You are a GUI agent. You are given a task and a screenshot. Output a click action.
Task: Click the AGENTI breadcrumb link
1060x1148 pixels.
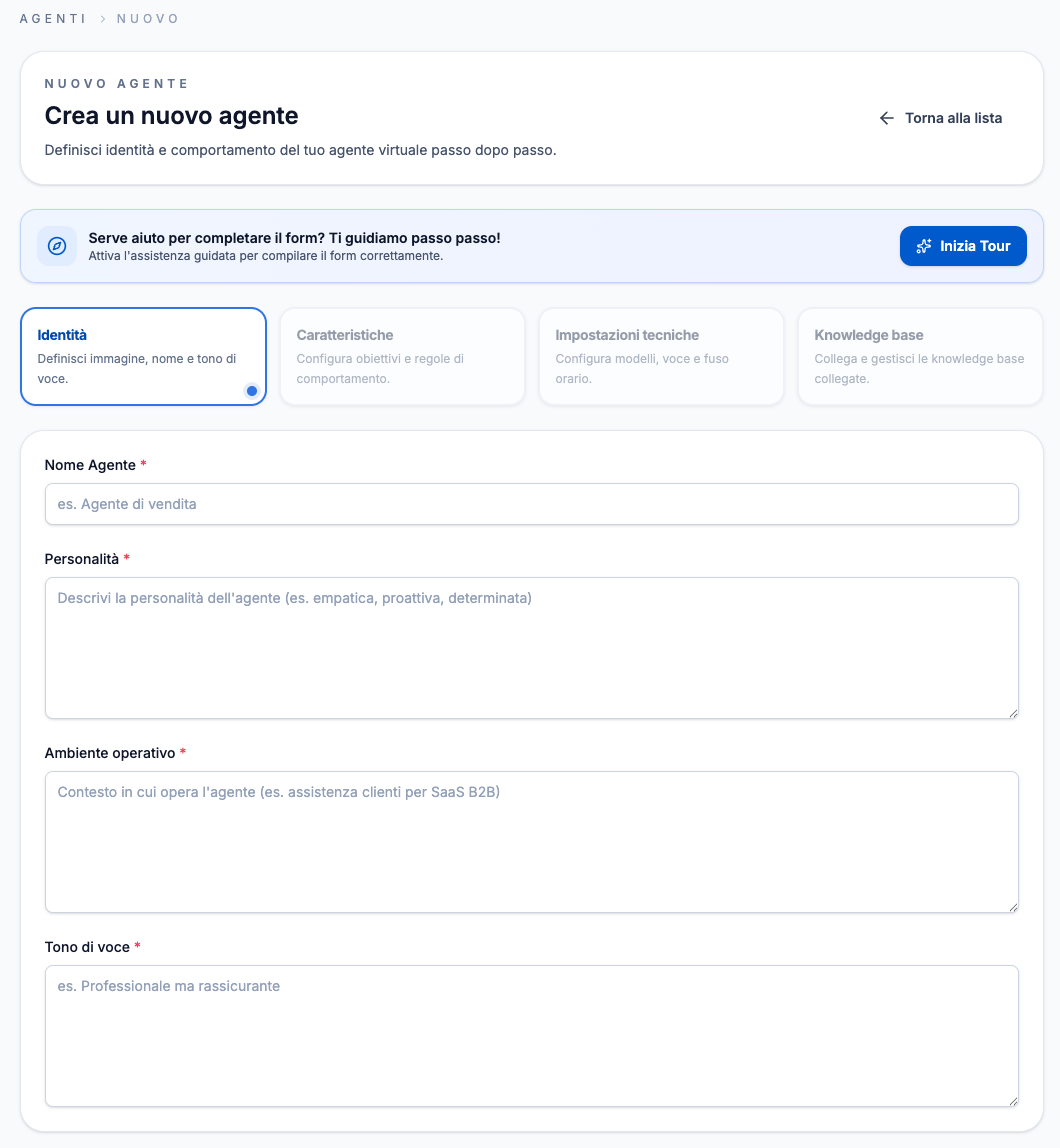pyautogui.click(x=53, y=19)
